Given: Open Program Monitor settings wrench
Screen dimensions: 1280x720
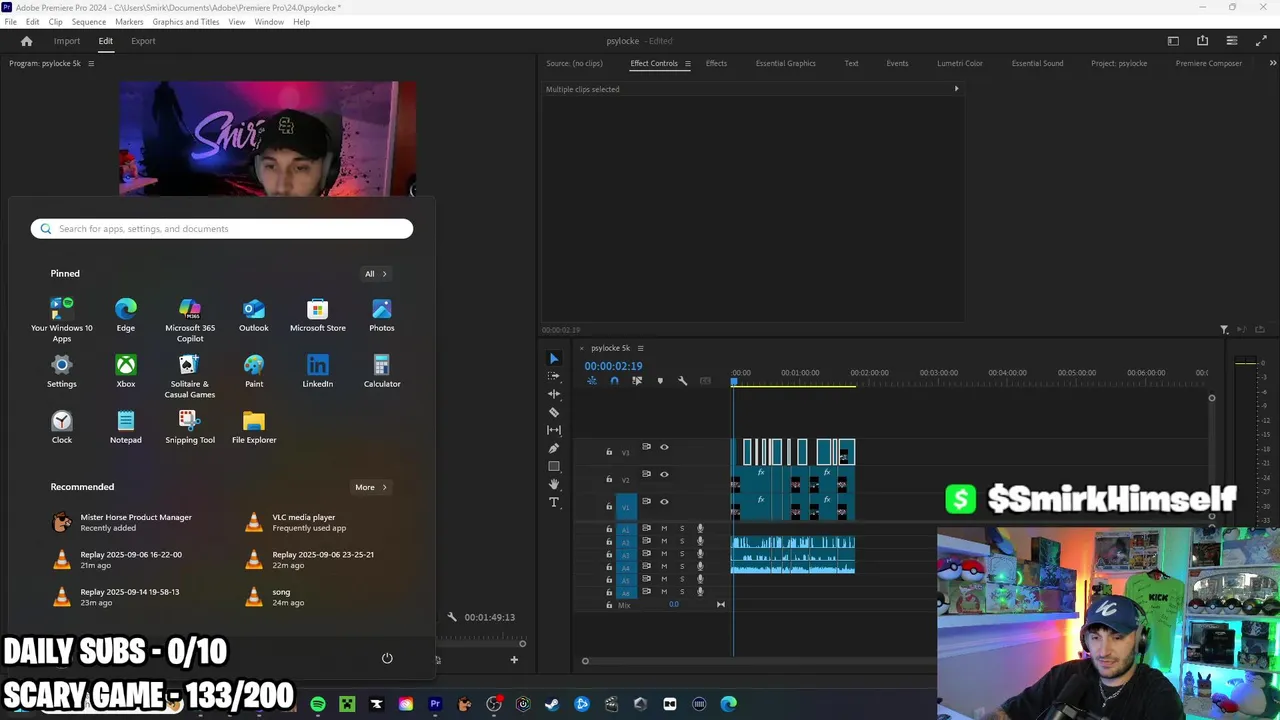Looking at the screenshot, I should pyautogui.click(x=452, y=617).
